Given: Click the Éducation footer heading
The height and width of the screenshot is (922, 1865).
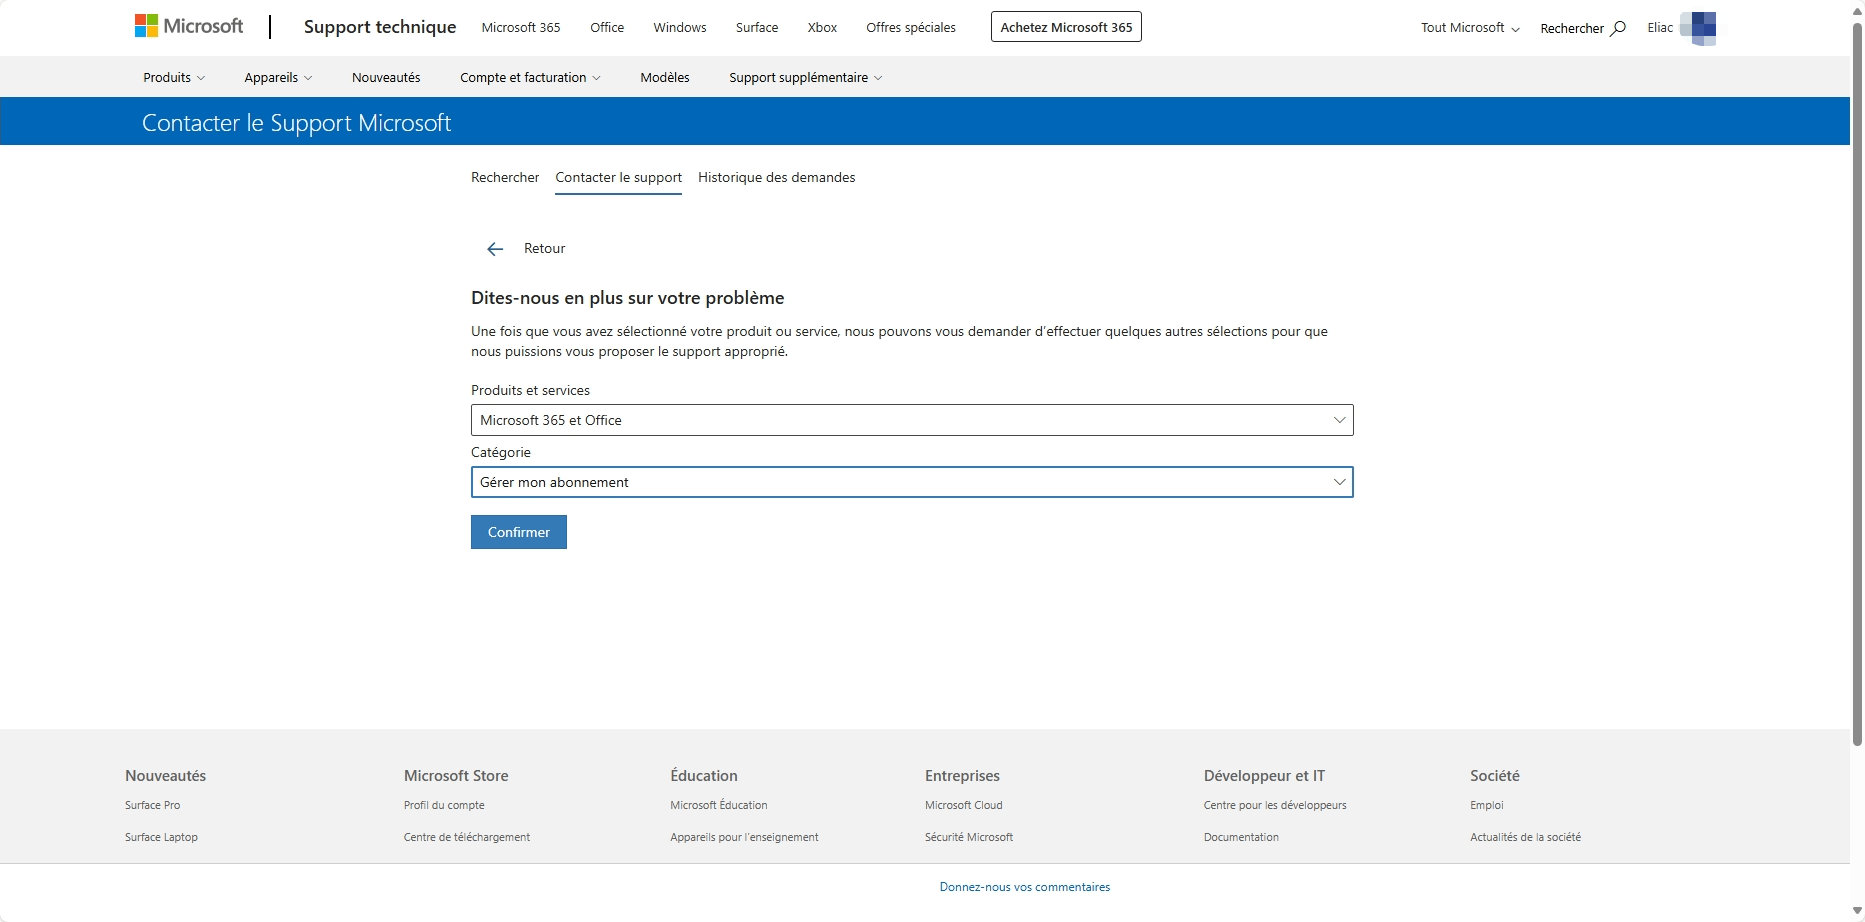Looking at the screenshot, I should (704, 776).
